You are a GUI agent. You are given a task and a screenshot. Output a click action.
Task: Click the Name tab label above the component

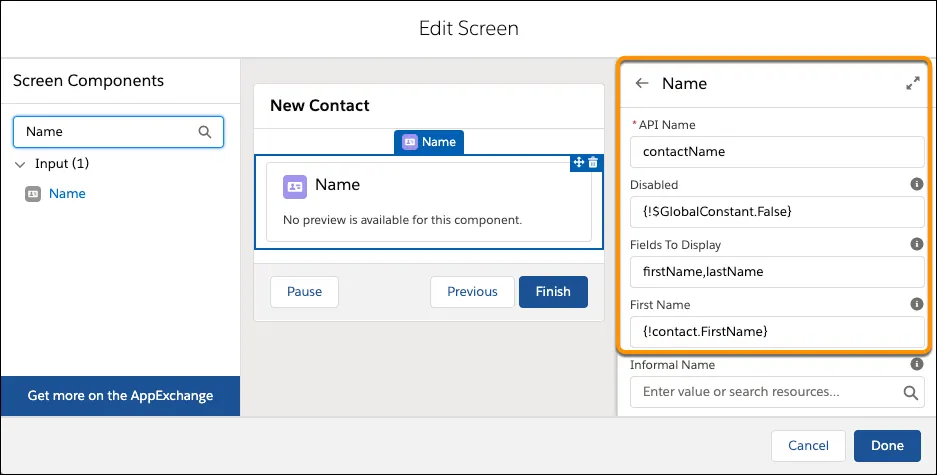tap(429, 142)
